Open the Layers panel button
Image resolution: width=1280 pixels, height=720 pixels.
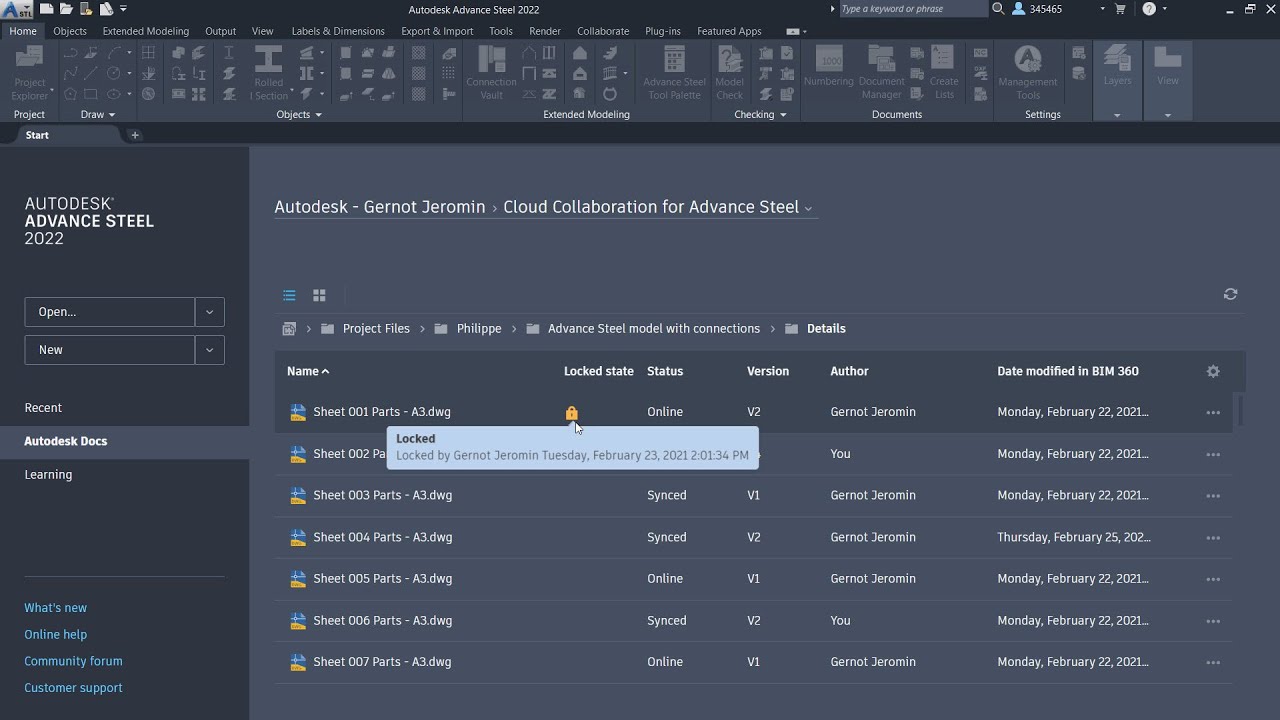coord(1117,66)
